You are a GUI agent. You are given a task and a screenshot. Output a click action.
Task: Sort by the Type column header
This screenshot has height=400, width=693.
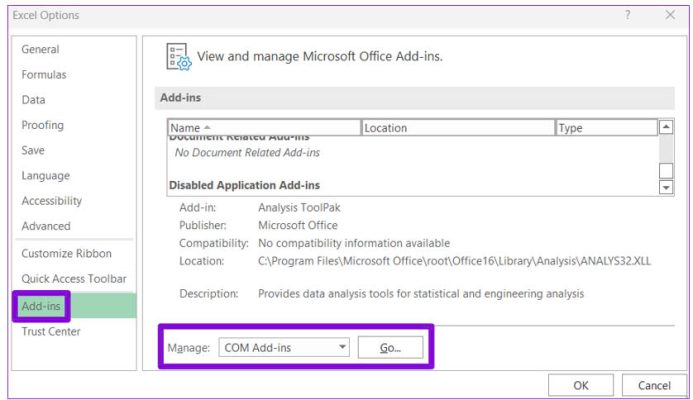point(606,128)
